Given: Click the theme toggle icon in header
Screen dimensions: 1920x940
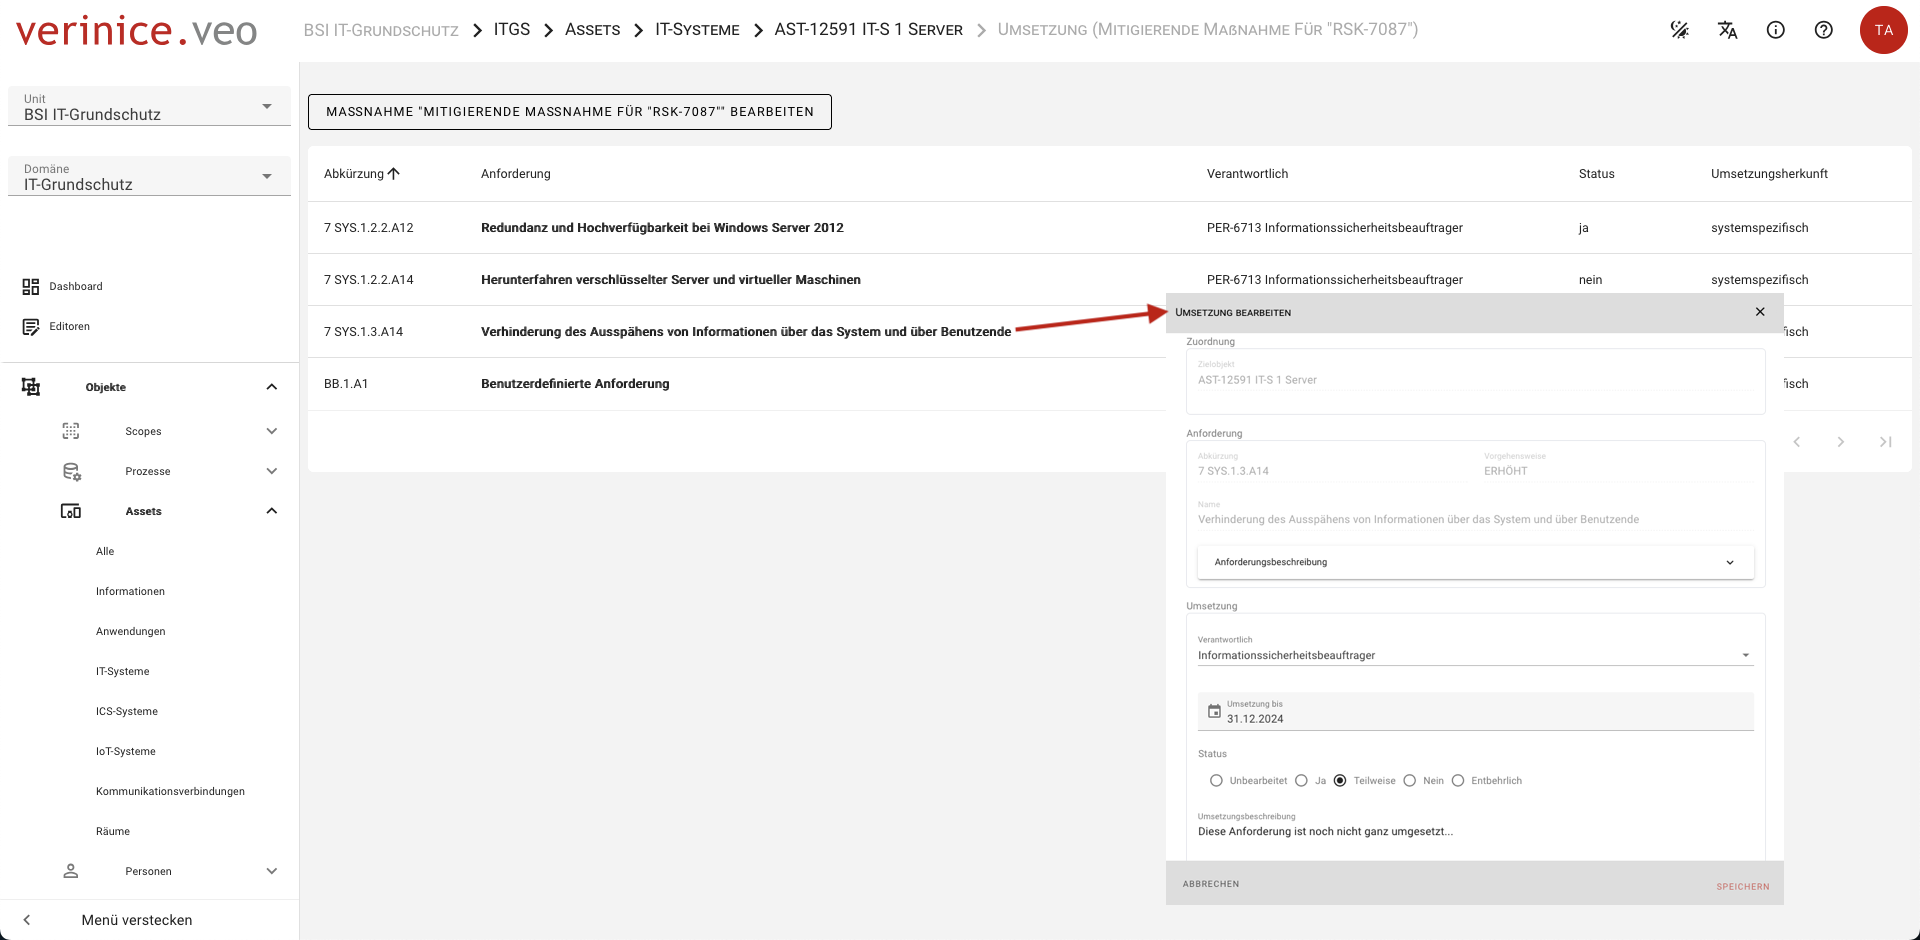Looking at the screenshot, I should click(x=1680, y=30).
